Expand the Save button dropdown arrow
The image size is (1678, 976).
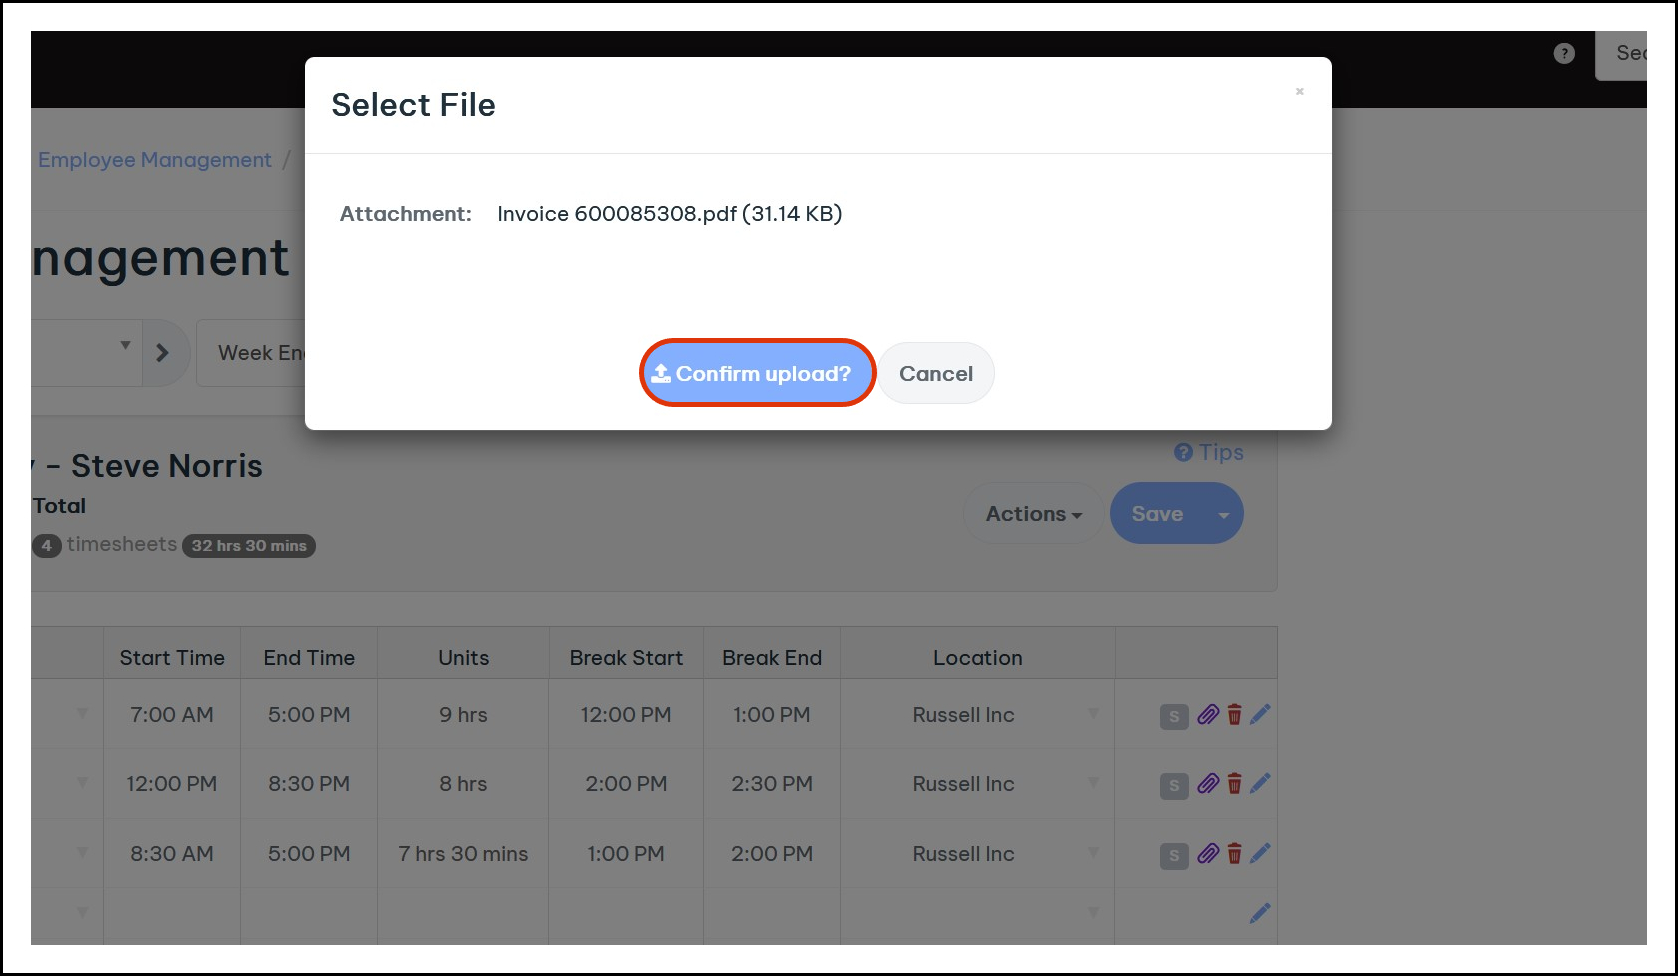[x=1223, y=515]
